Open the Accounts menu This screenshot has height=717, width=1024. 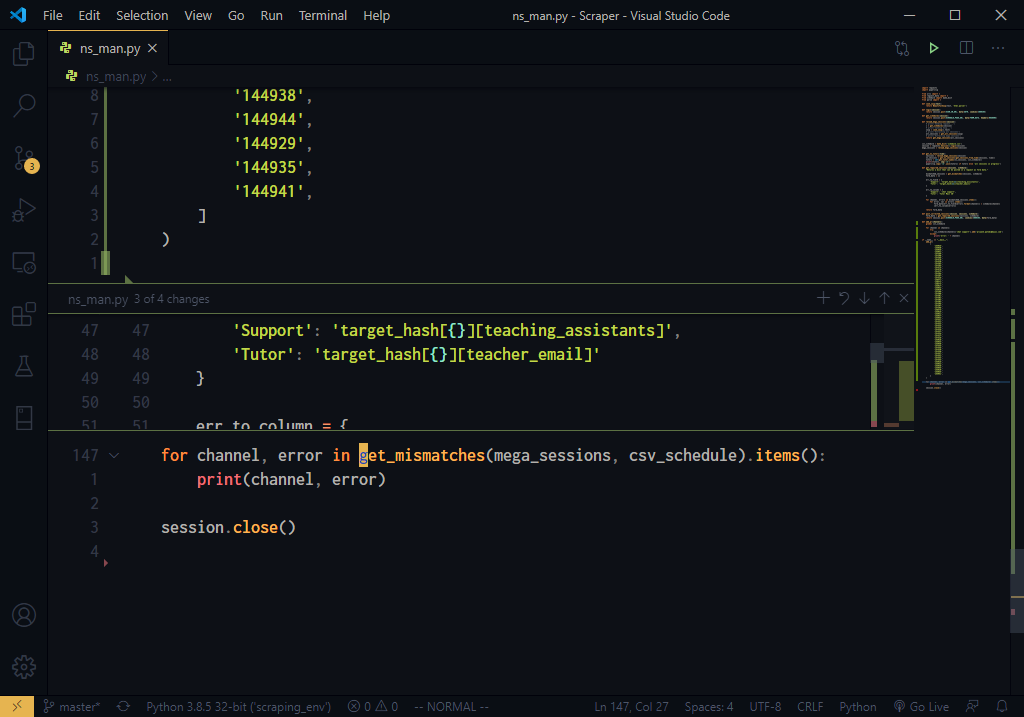point(24,615)
